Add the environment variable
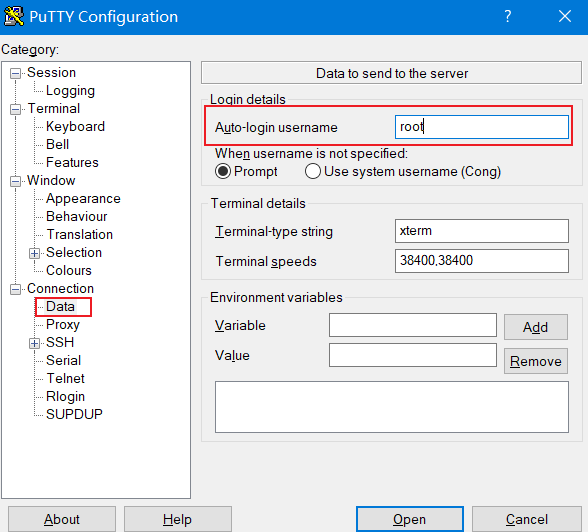 (536, 327)
